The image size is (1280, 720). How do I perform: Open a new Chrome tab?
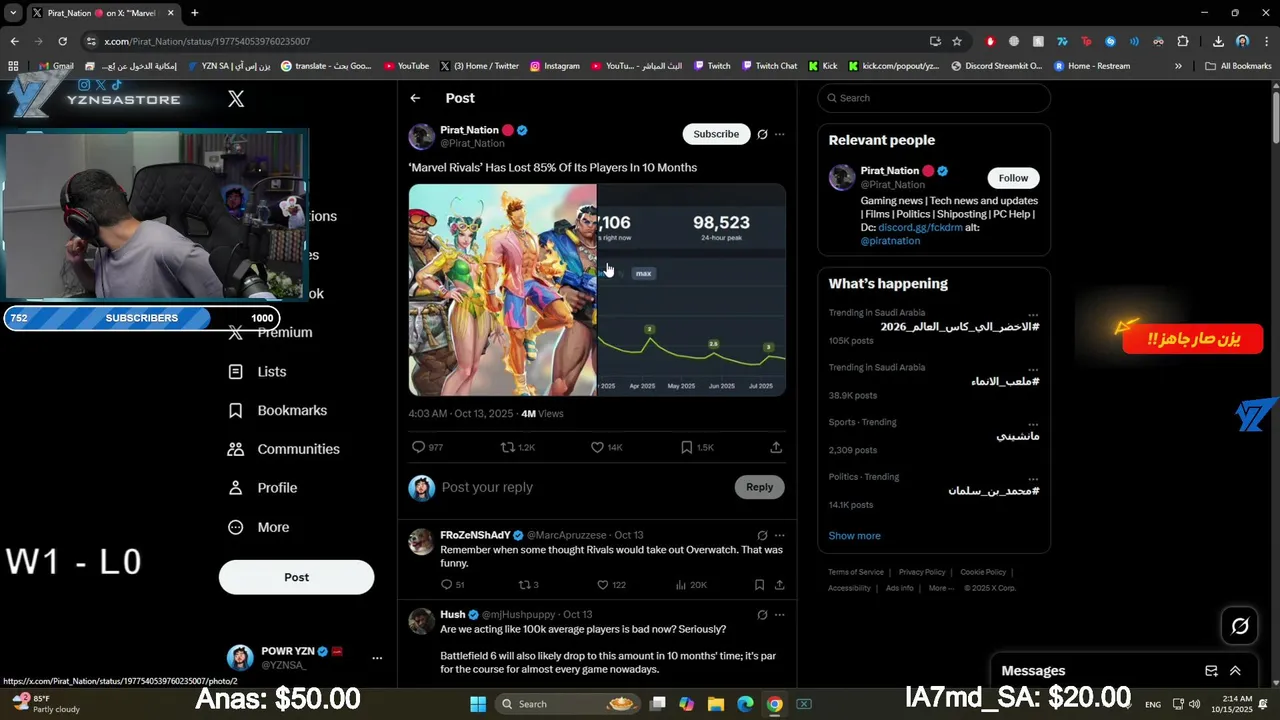[x=194, y=13]
